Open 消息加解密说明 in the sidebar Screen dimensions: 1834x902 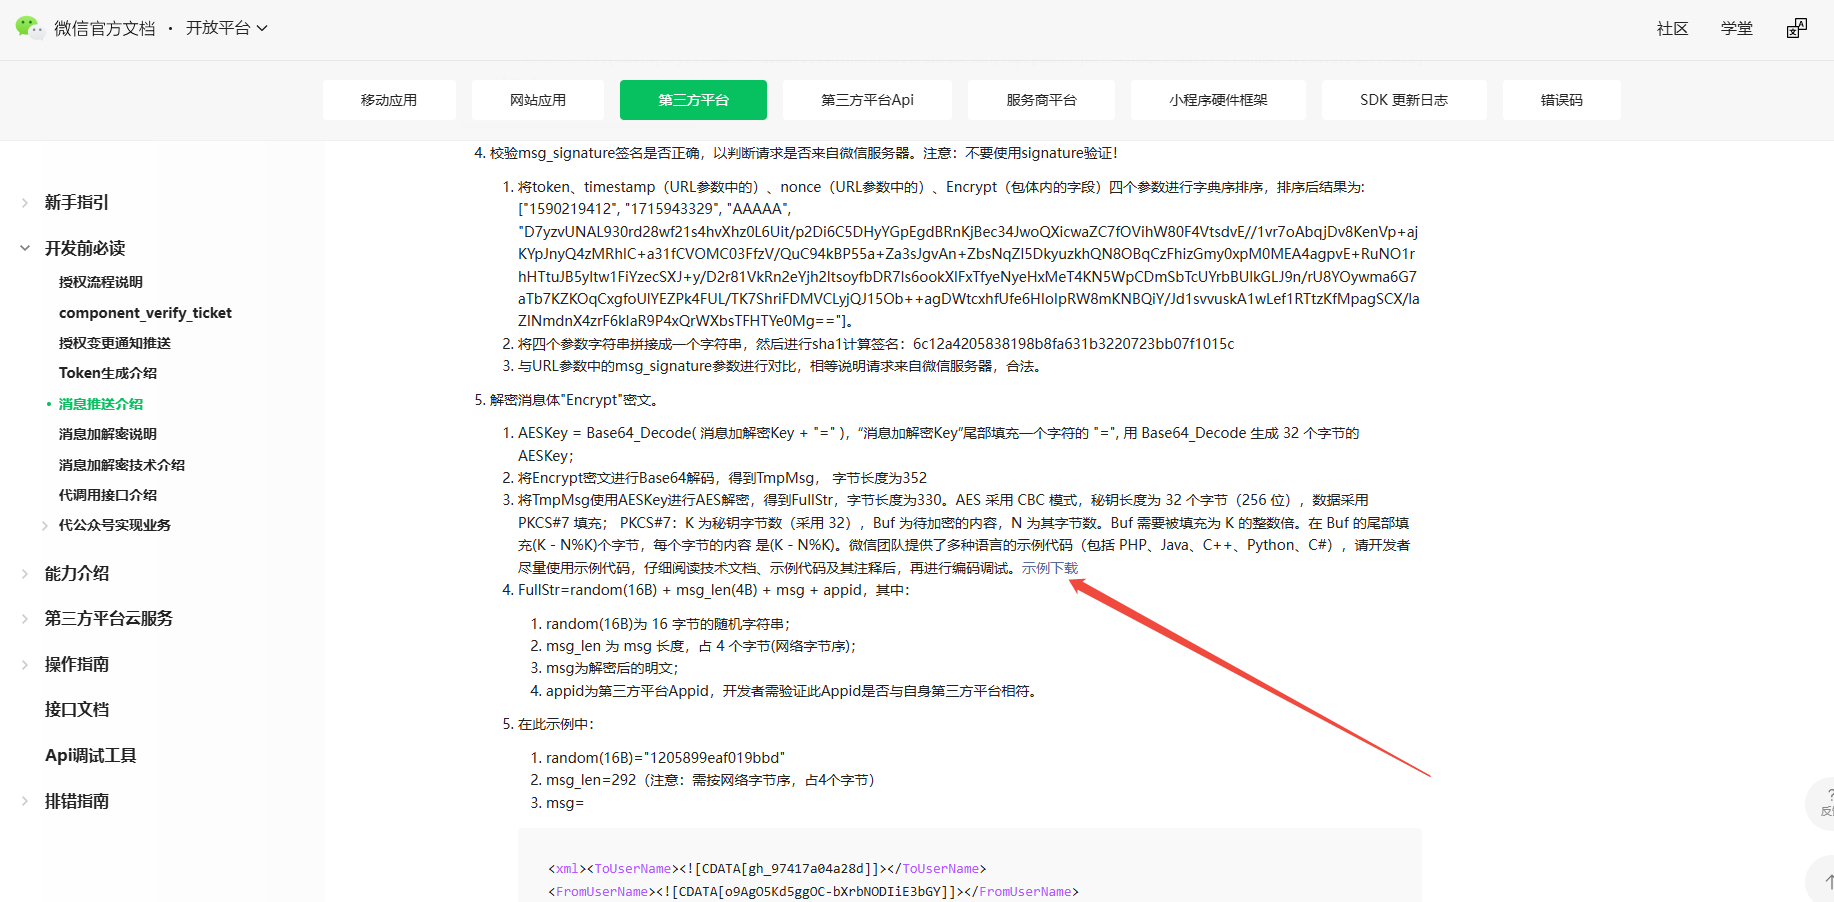pyautogui.click(x=108, y=434)
